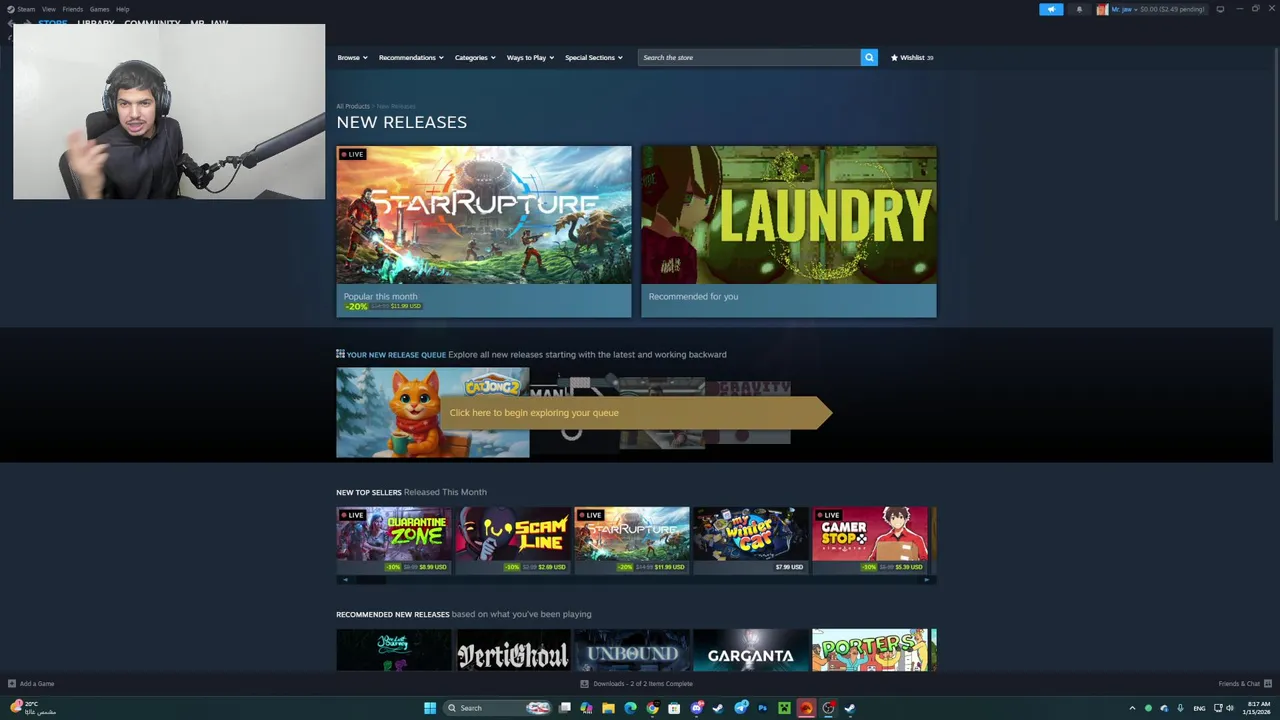
Task: Open the VertiGhoul recommended release
Action: [513, 650]
